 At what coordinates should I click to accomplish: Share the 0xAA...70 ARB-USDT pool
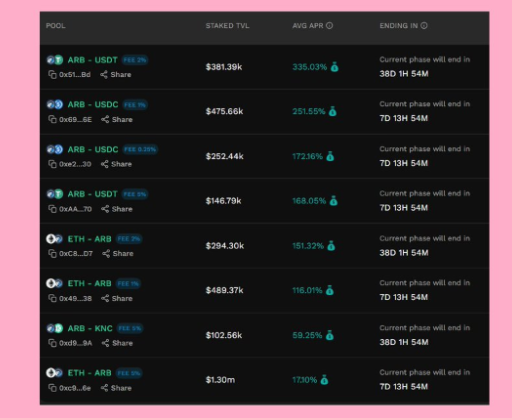(117, 209)
